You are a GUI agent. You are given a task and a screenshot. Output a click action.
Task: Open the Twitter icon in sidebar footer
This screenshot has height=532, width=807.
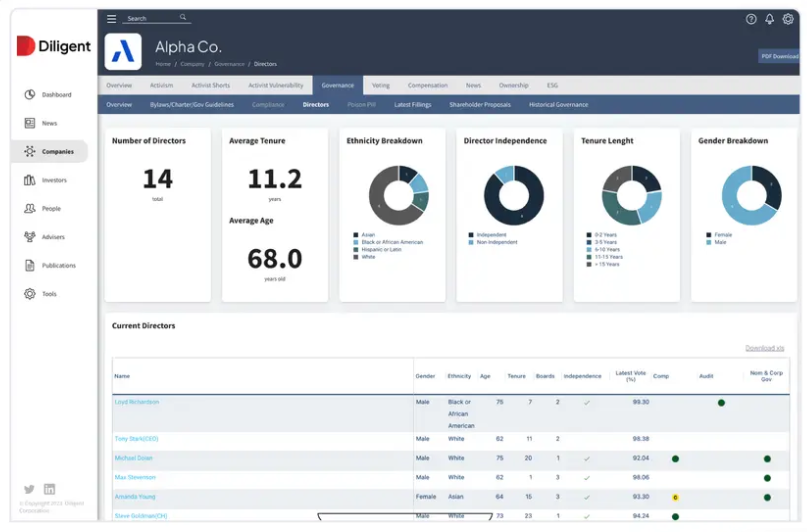tap(29, 489)
